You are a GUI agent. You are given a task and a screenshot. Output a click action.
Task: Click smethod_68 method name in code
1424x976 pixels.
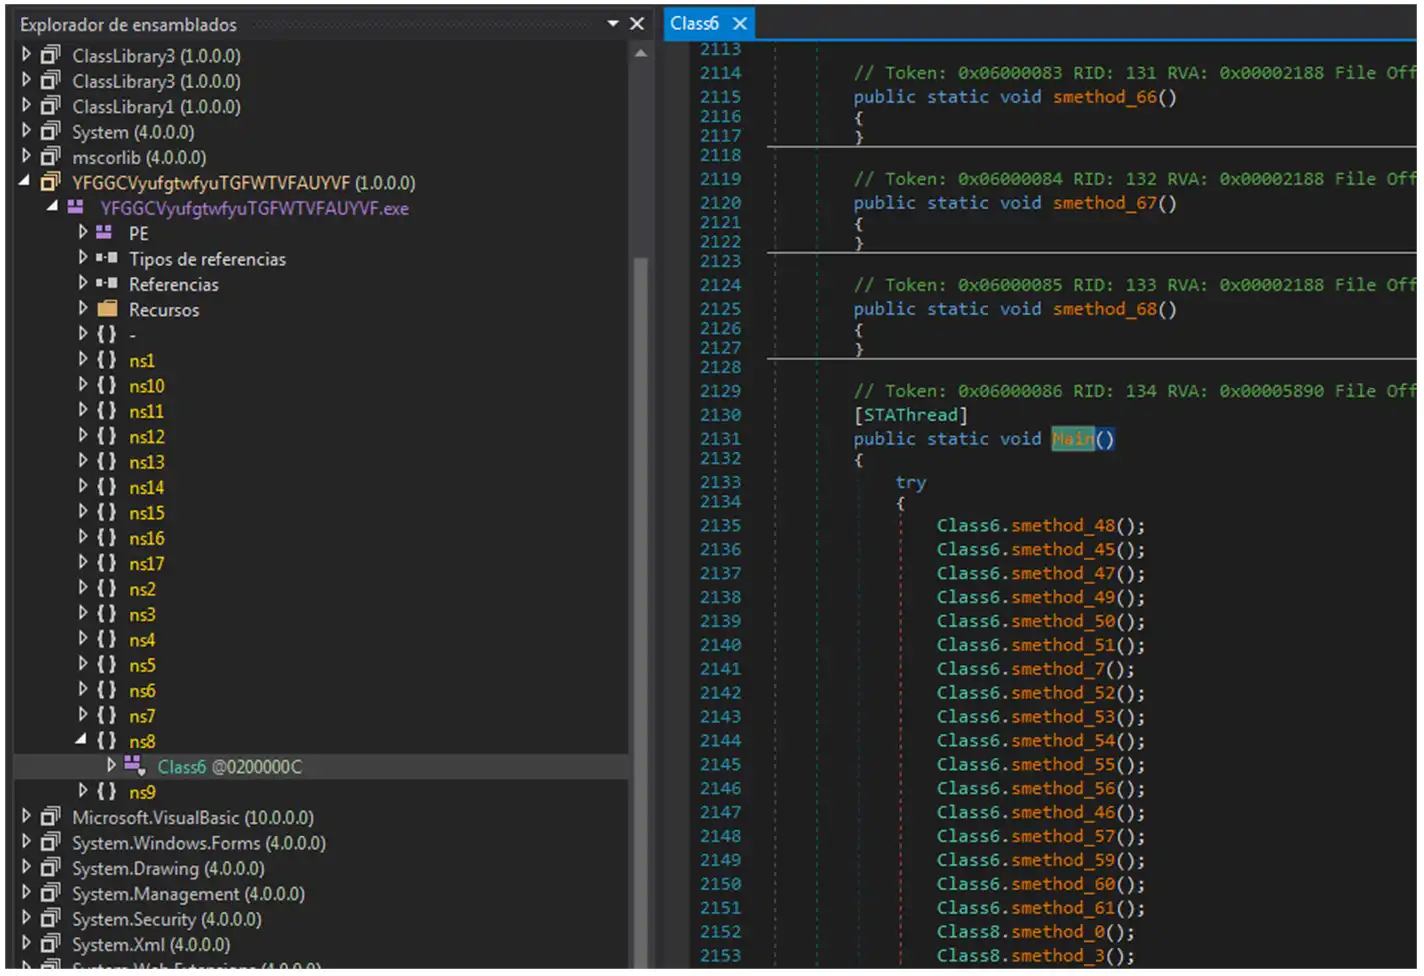pos(1104,309)
